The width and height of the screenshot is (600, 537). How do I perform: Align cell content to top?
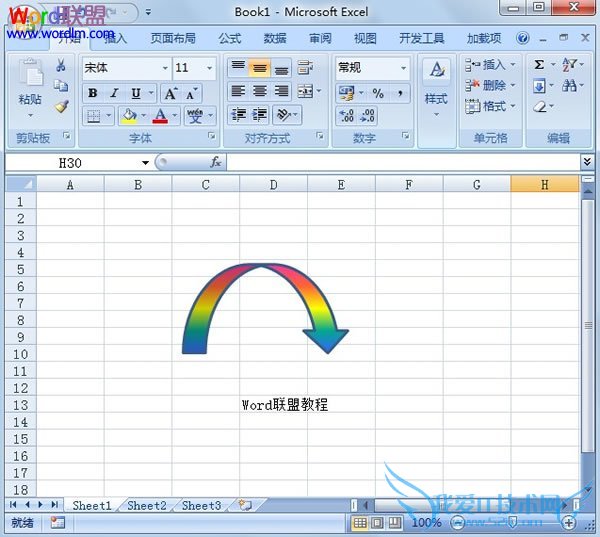tap(238, 68)
